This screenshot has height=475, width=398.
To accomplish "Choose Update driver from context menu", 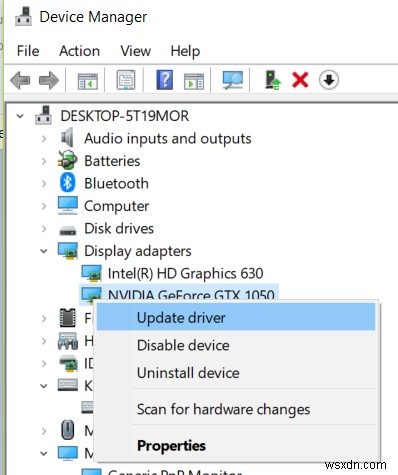I will [x=236, y=317].
